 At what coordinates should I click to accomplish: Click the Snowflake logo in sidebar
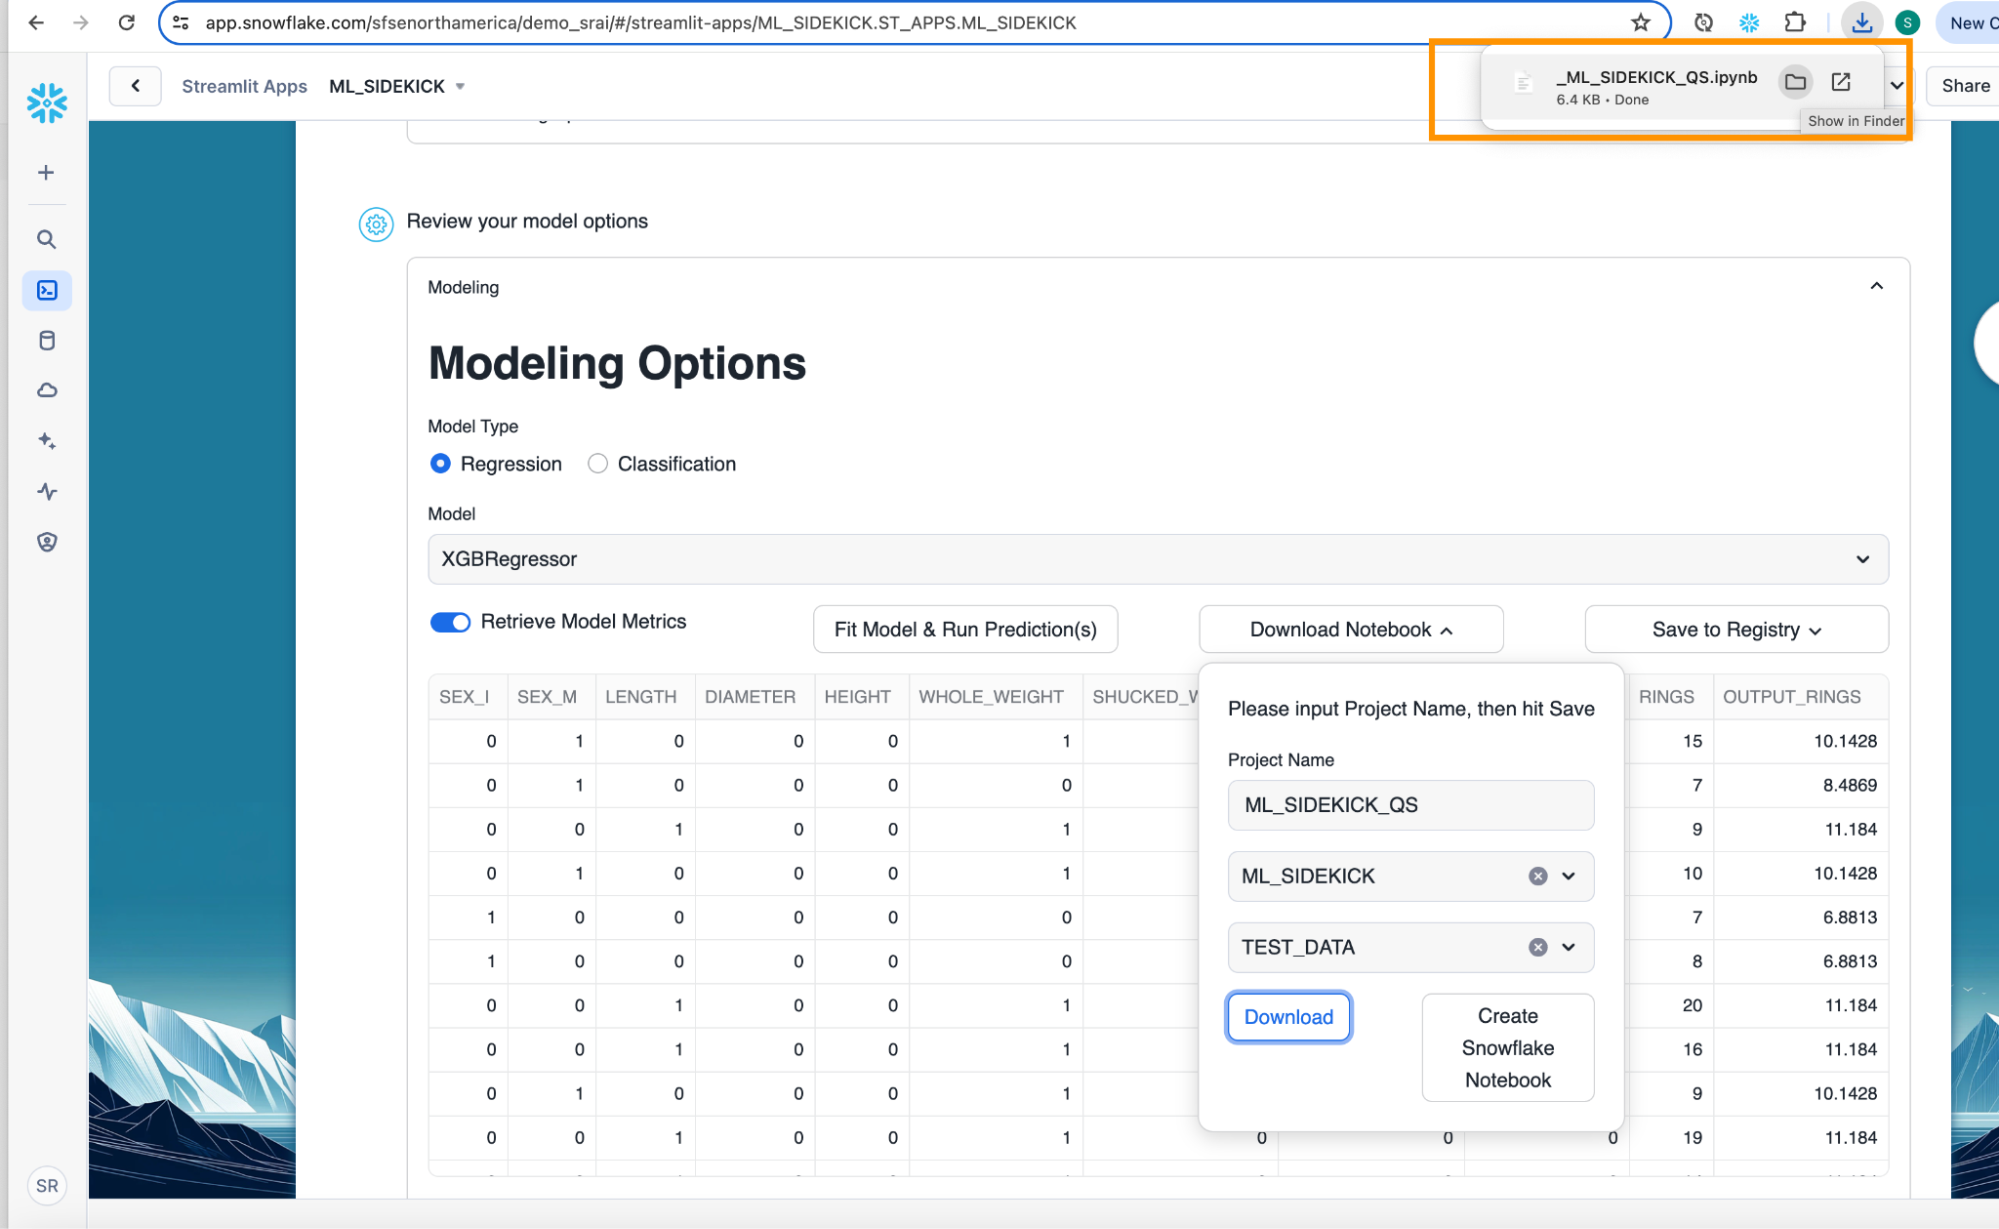click(x=46, y=103)
